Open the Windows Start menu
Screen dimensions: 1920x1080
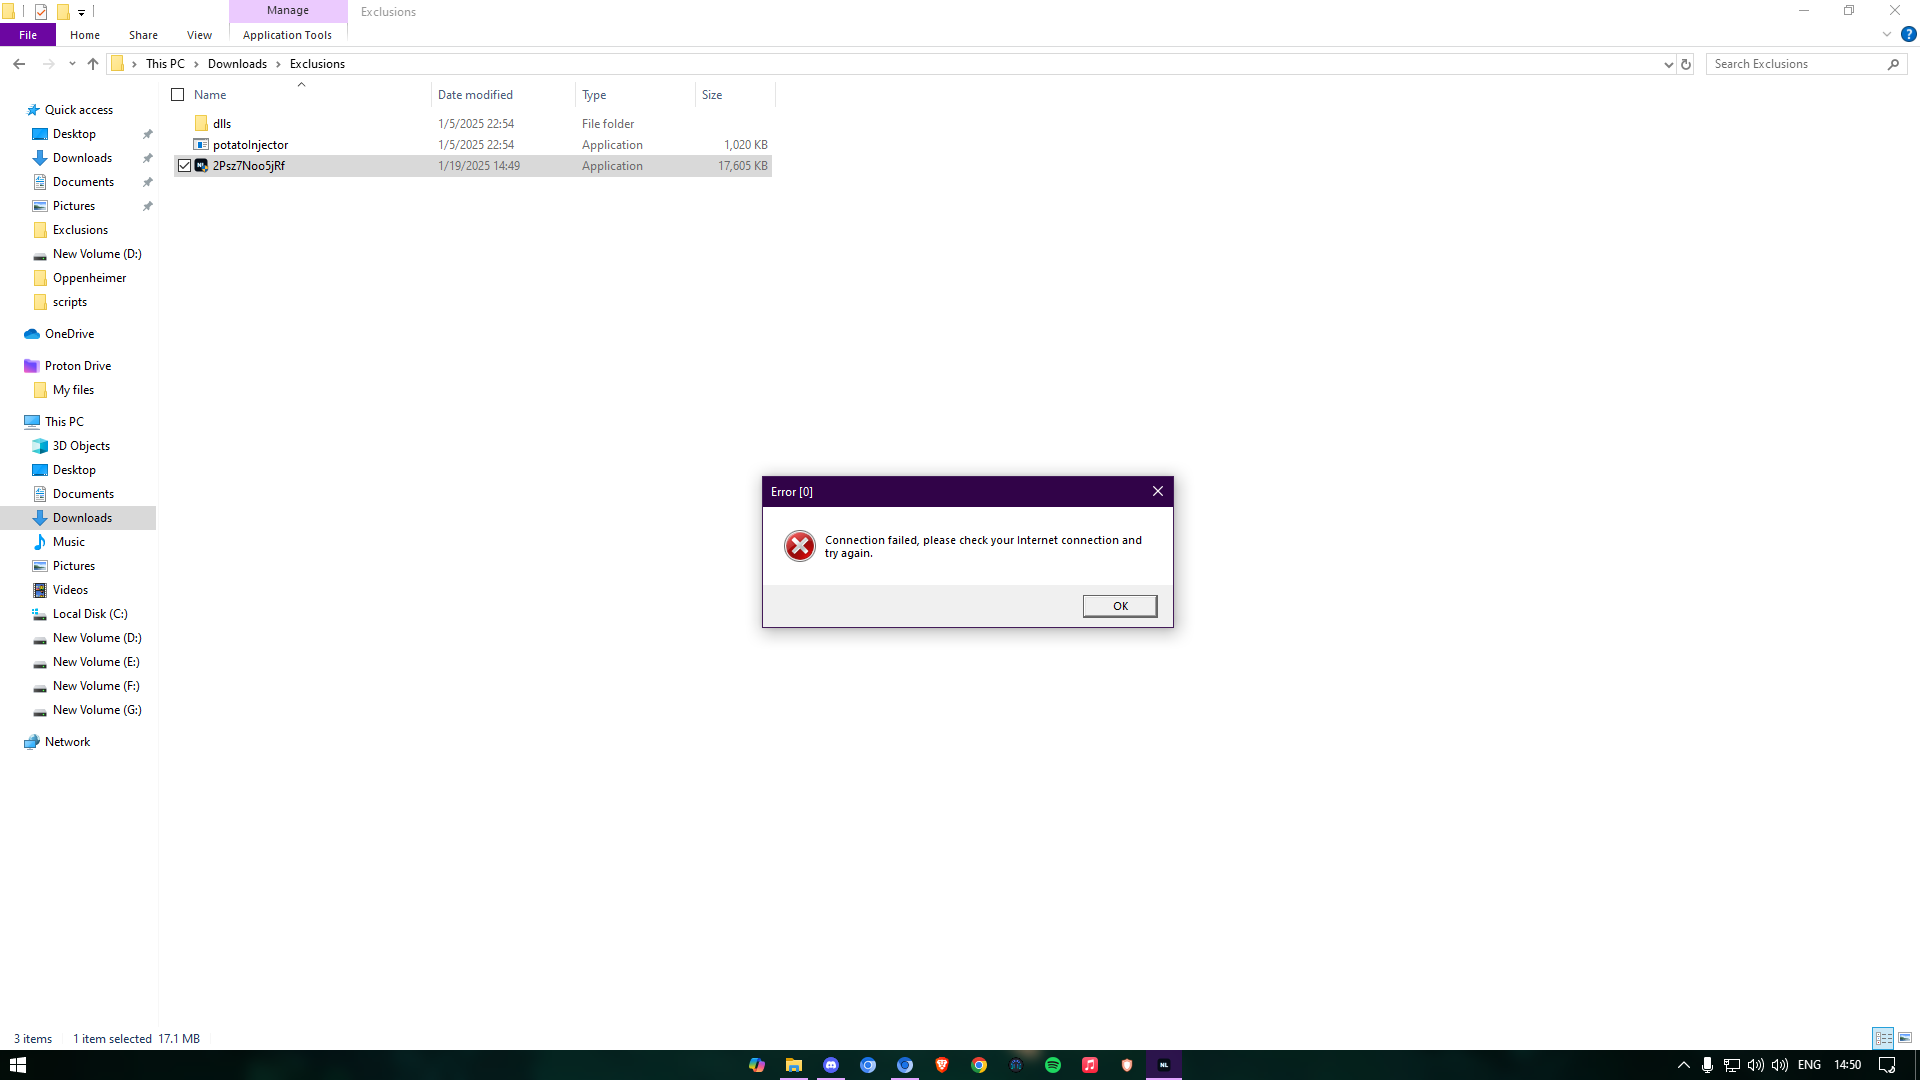(17, 1065)
